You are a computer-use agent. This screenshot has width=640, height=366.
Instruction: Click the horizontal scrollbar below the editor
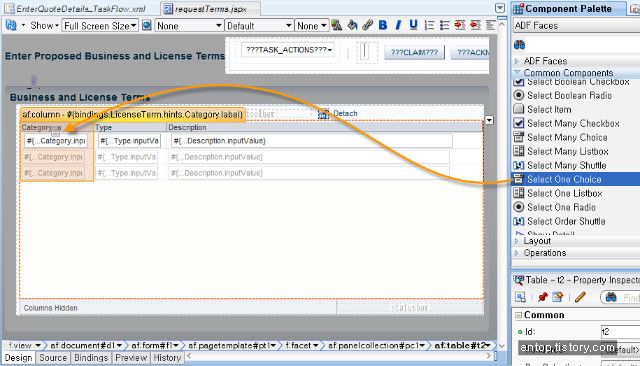pos(338,356)
